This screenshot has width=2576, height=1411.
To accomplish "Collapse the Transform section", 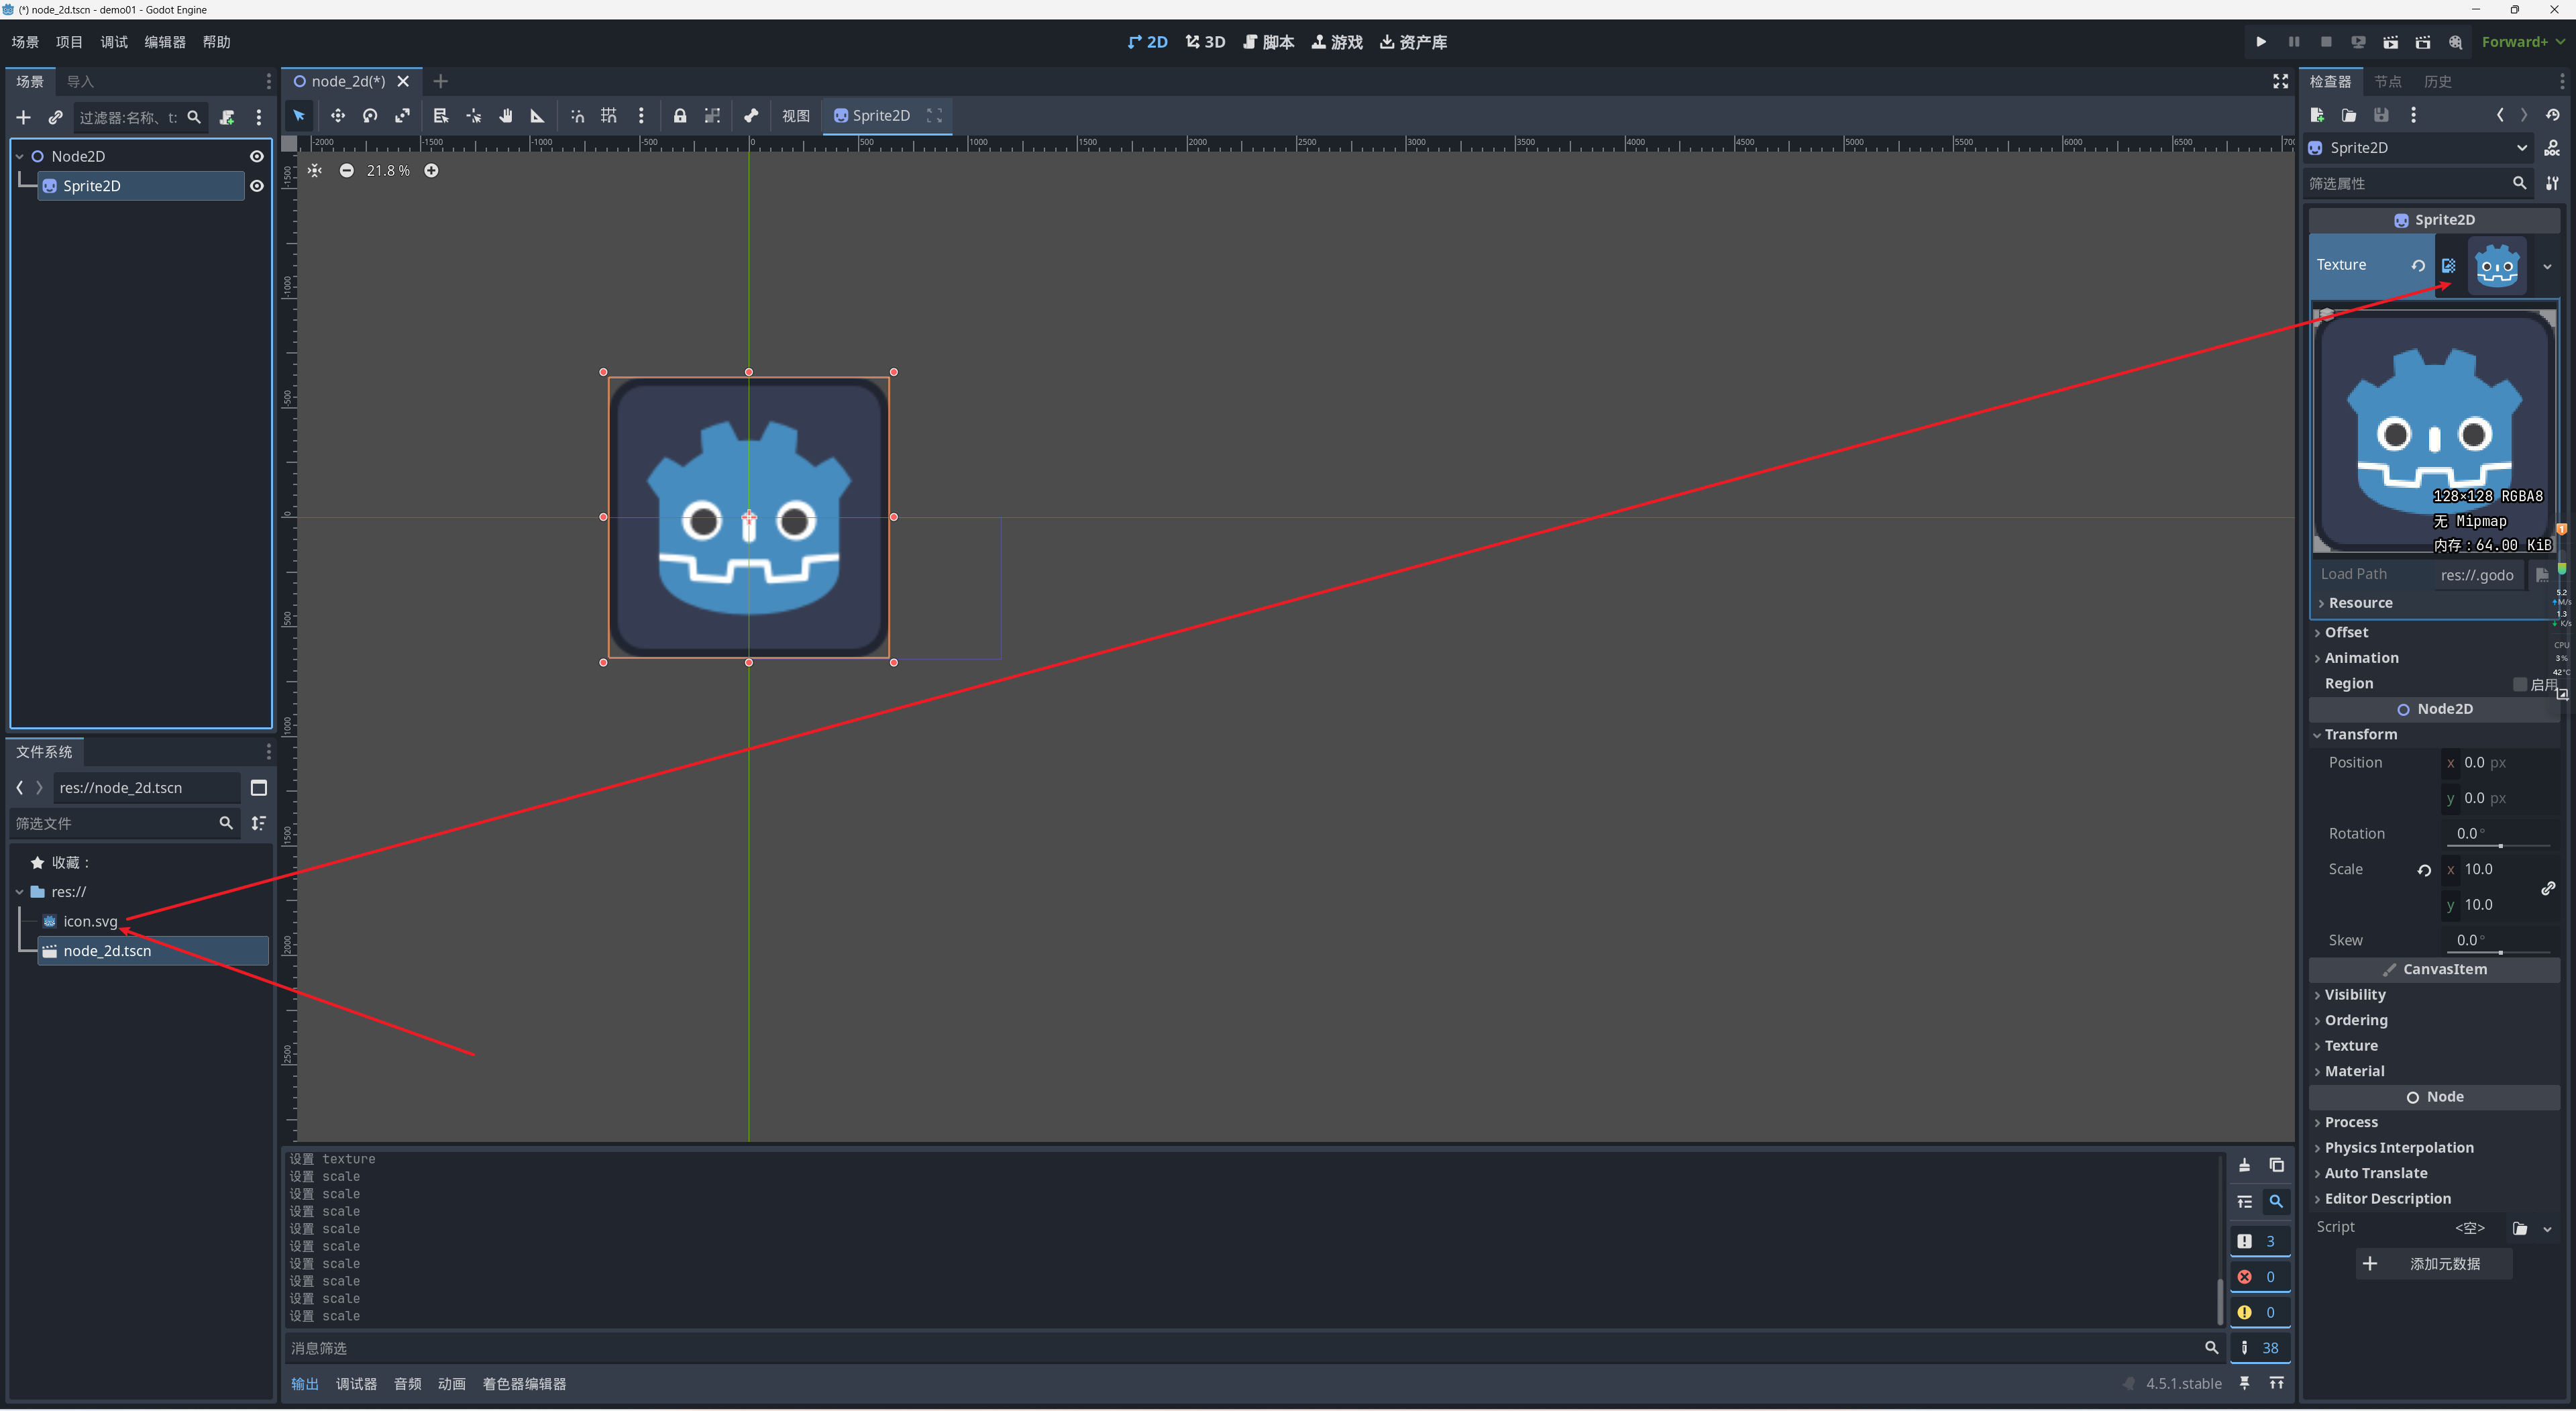I will pyautogui.click(x=2360, y=734).
